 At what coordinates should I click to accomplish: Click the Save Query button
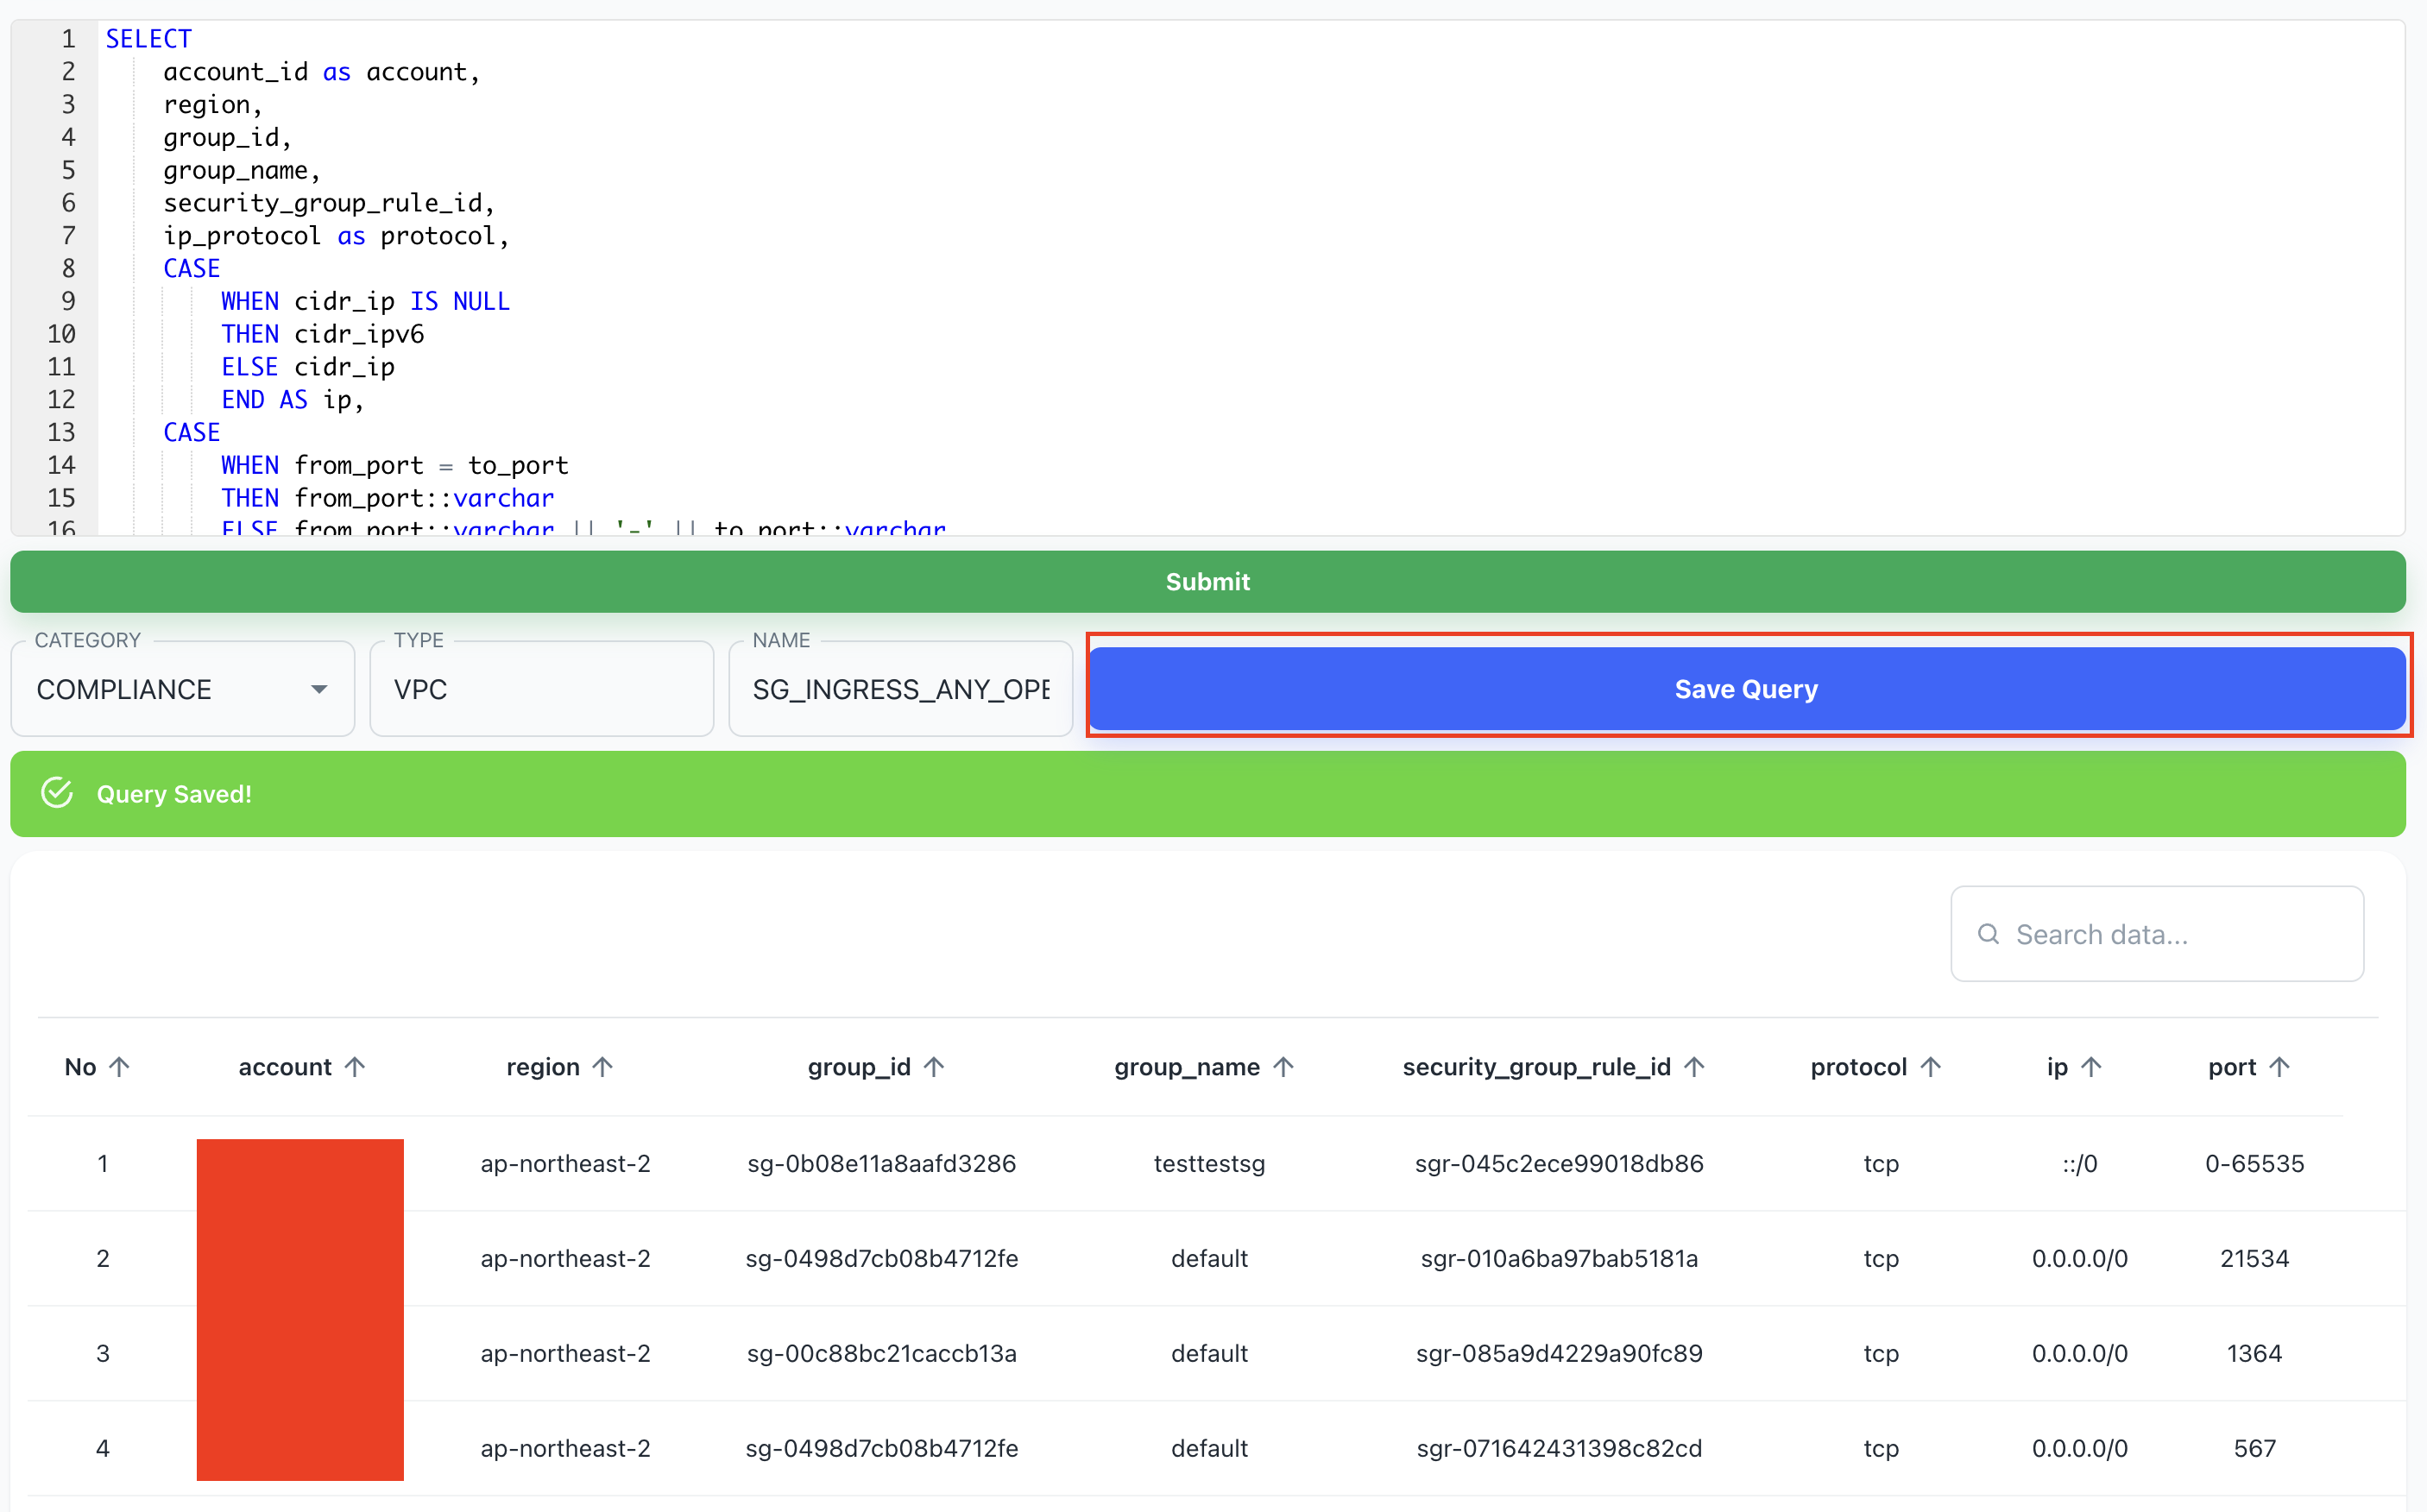tap(1745, 689)
